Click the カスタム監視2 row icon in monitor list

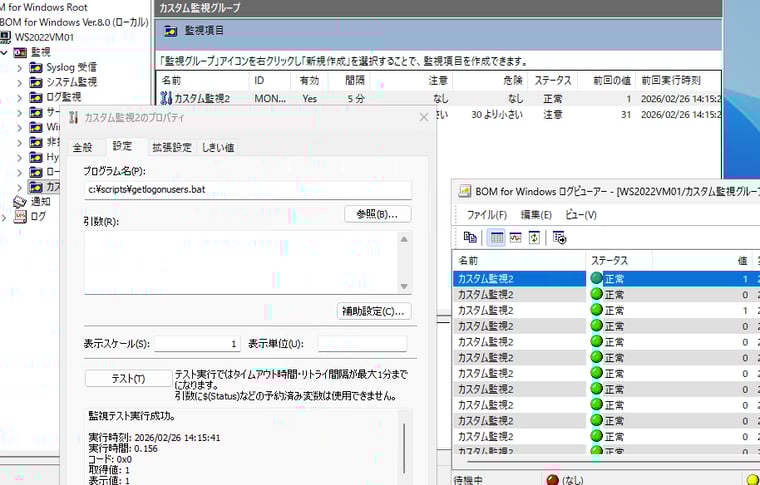click(166, 98)
